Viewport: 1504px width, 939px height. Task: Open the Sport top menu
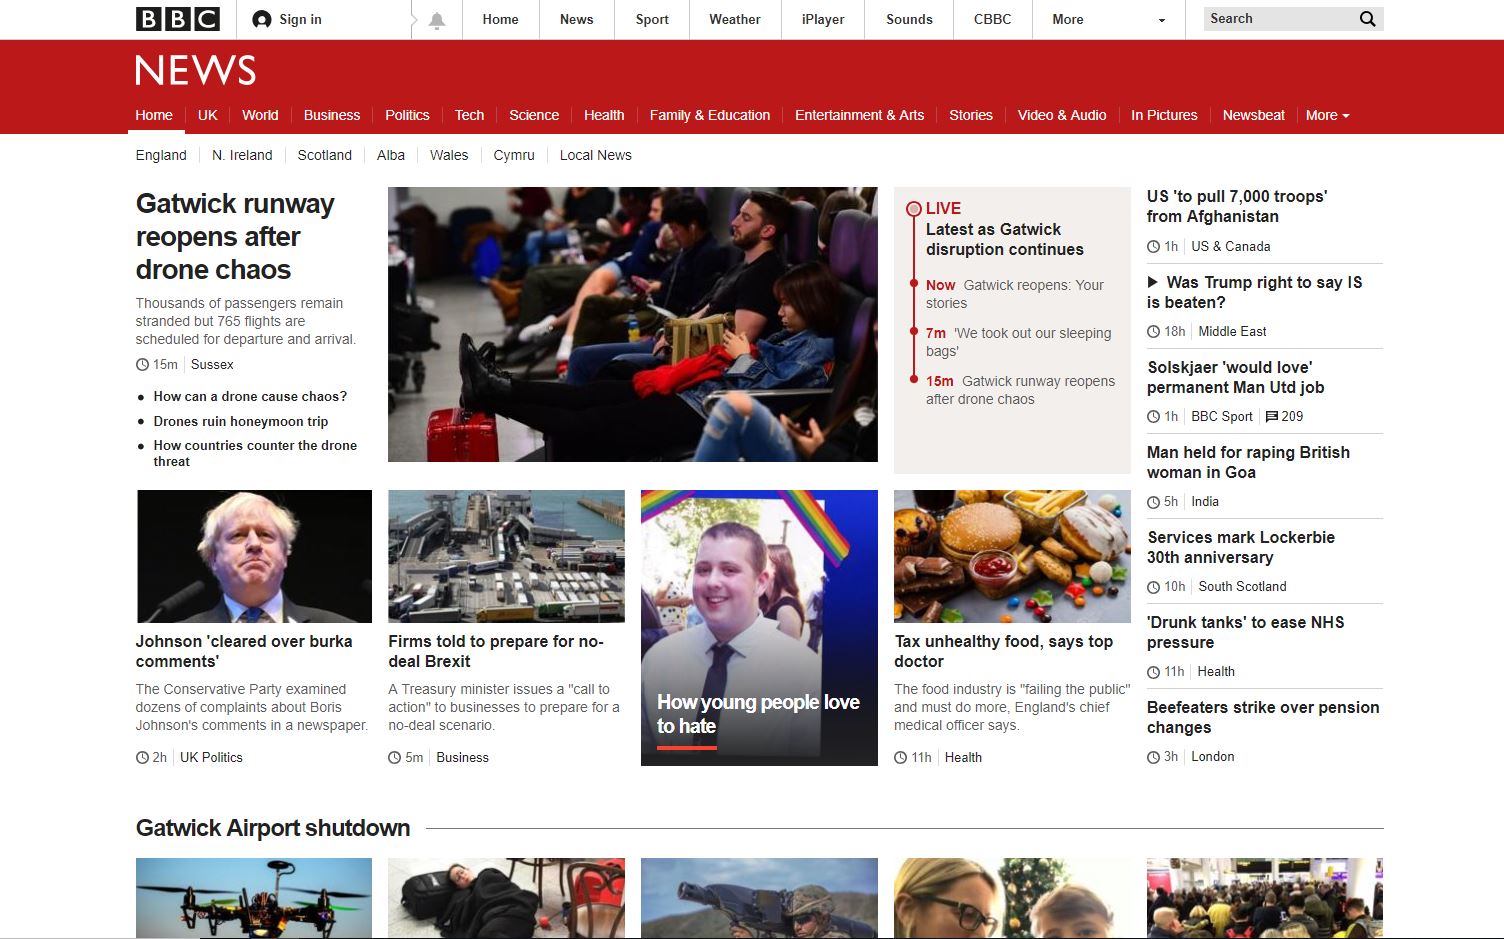[652, 19]
